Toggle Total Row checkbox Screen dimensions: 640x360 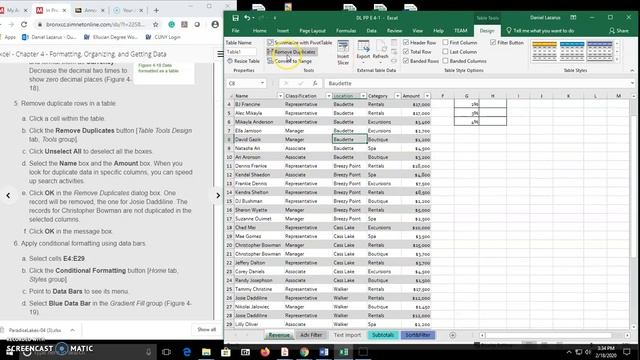pos(406,52)
